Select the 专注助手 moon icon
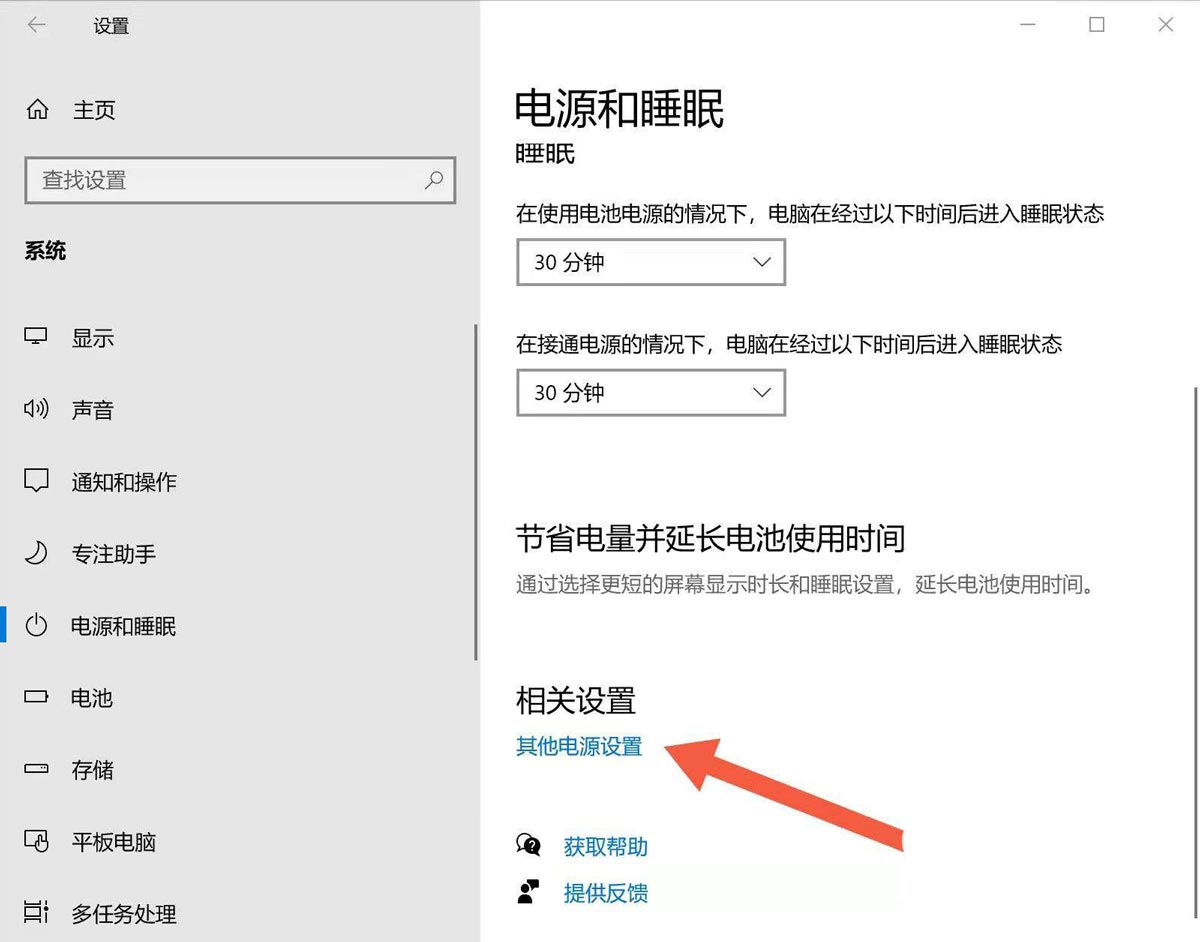Viewport: 1200px width, 942px height. pos(36,553)
